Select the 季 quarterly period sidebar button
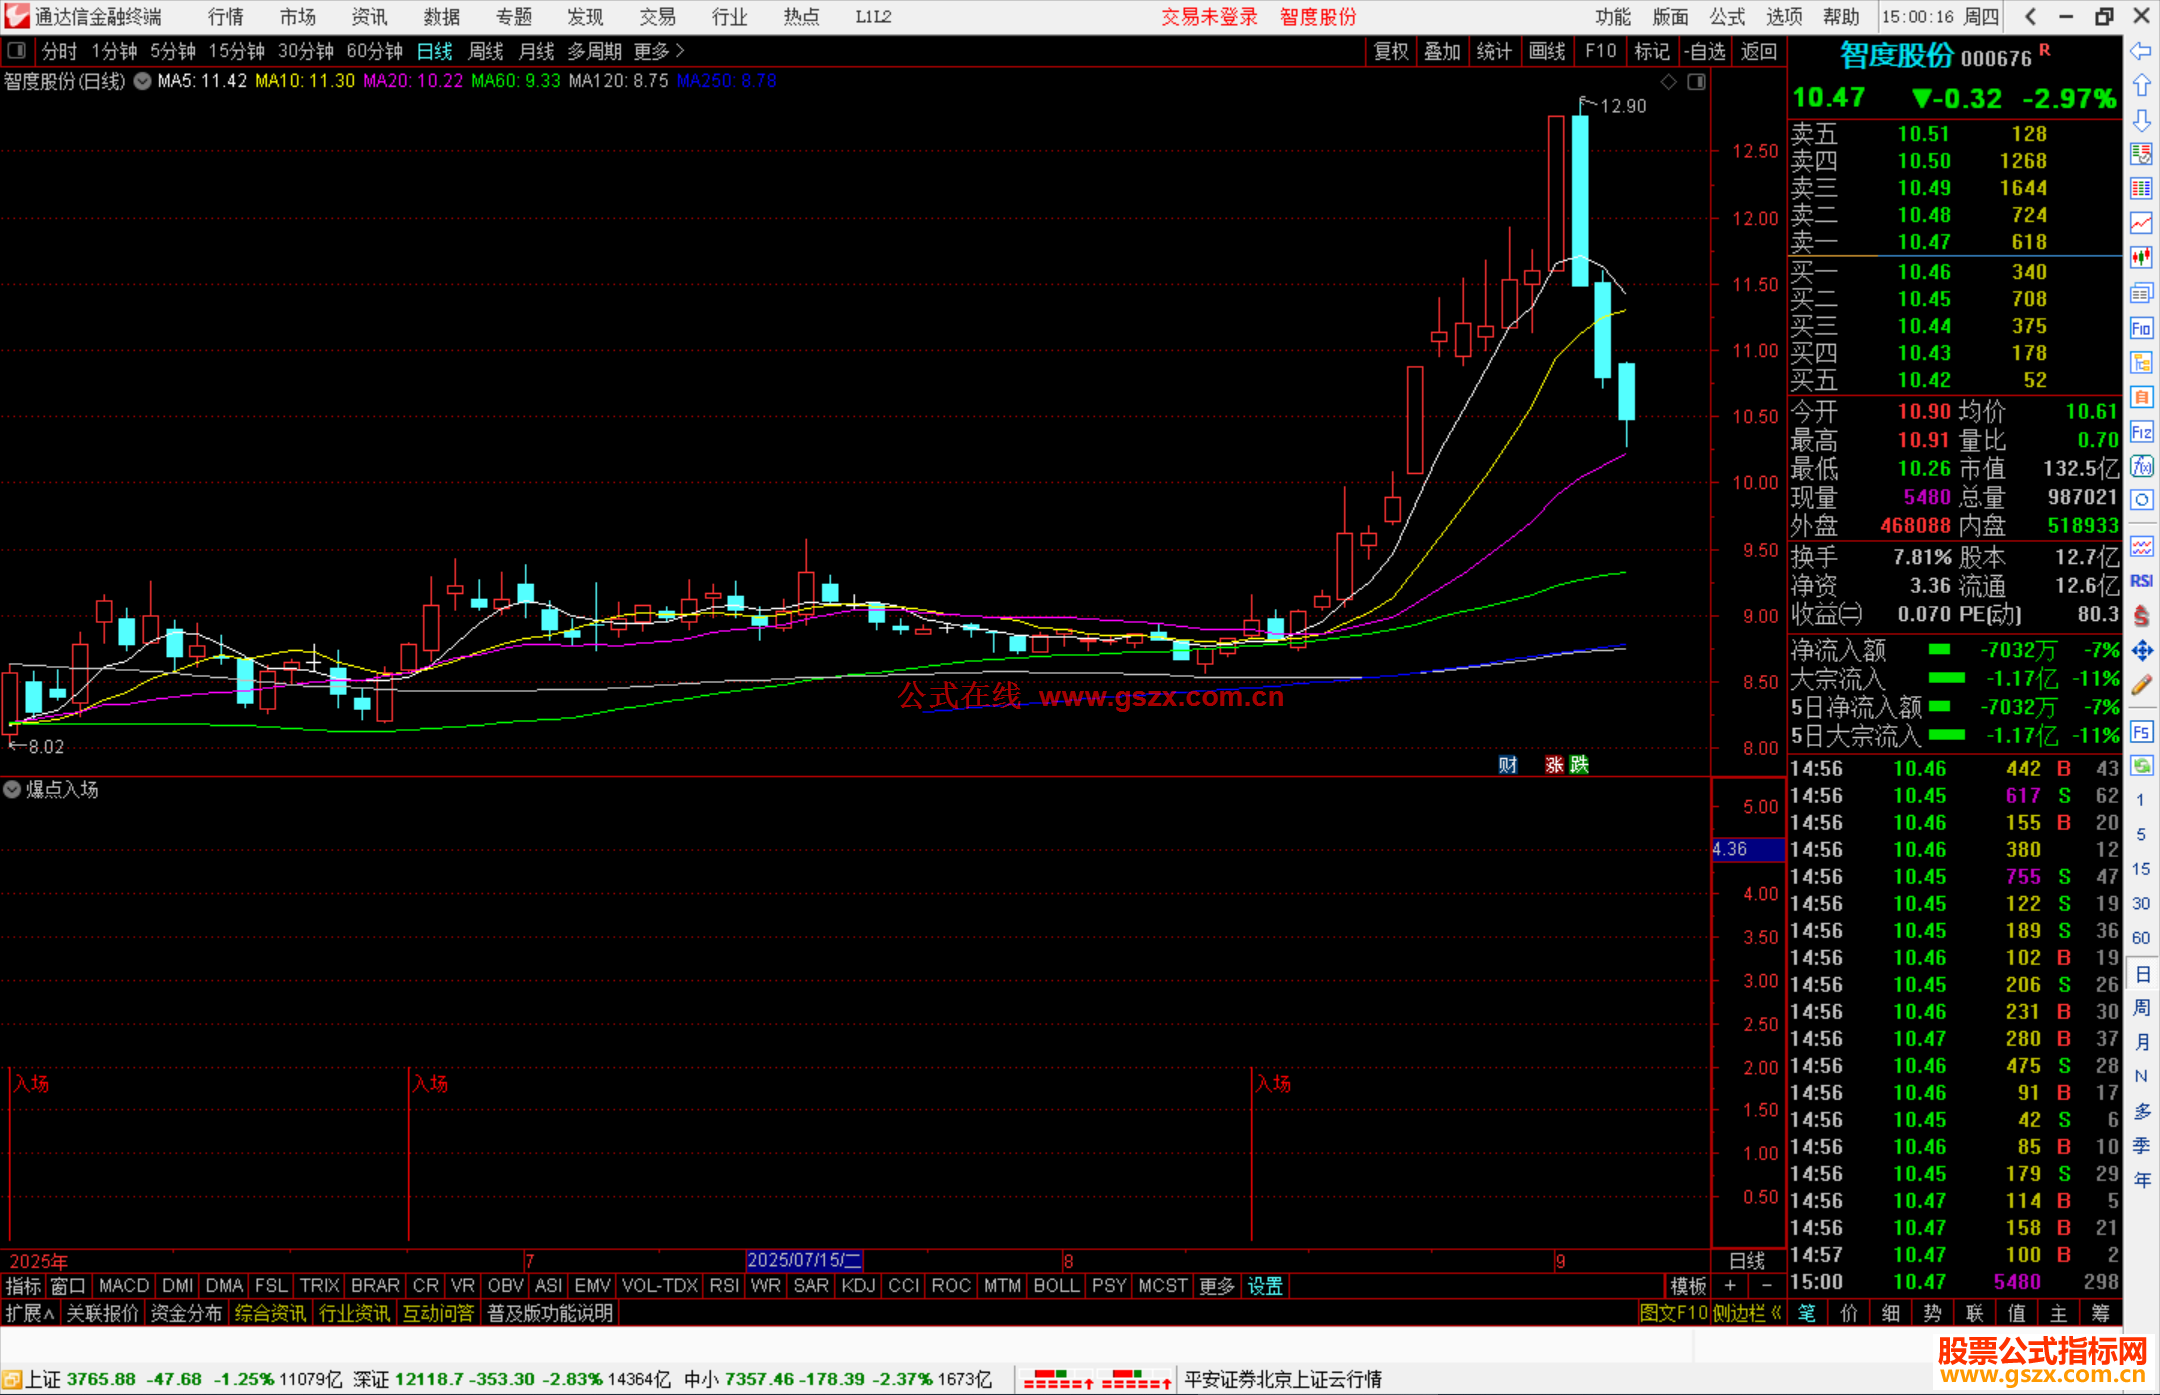Image resolution: width=2160 pixels, height=1395 pixels. (x=2141, y=1146)
